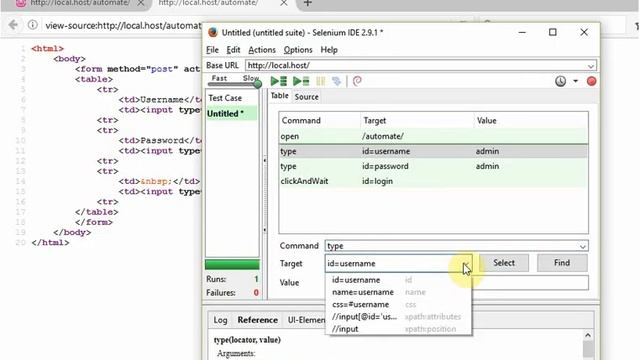Choose css=#username locator option
The width and height of the screenshot is (640, 360).
click(x=398, y=304)
